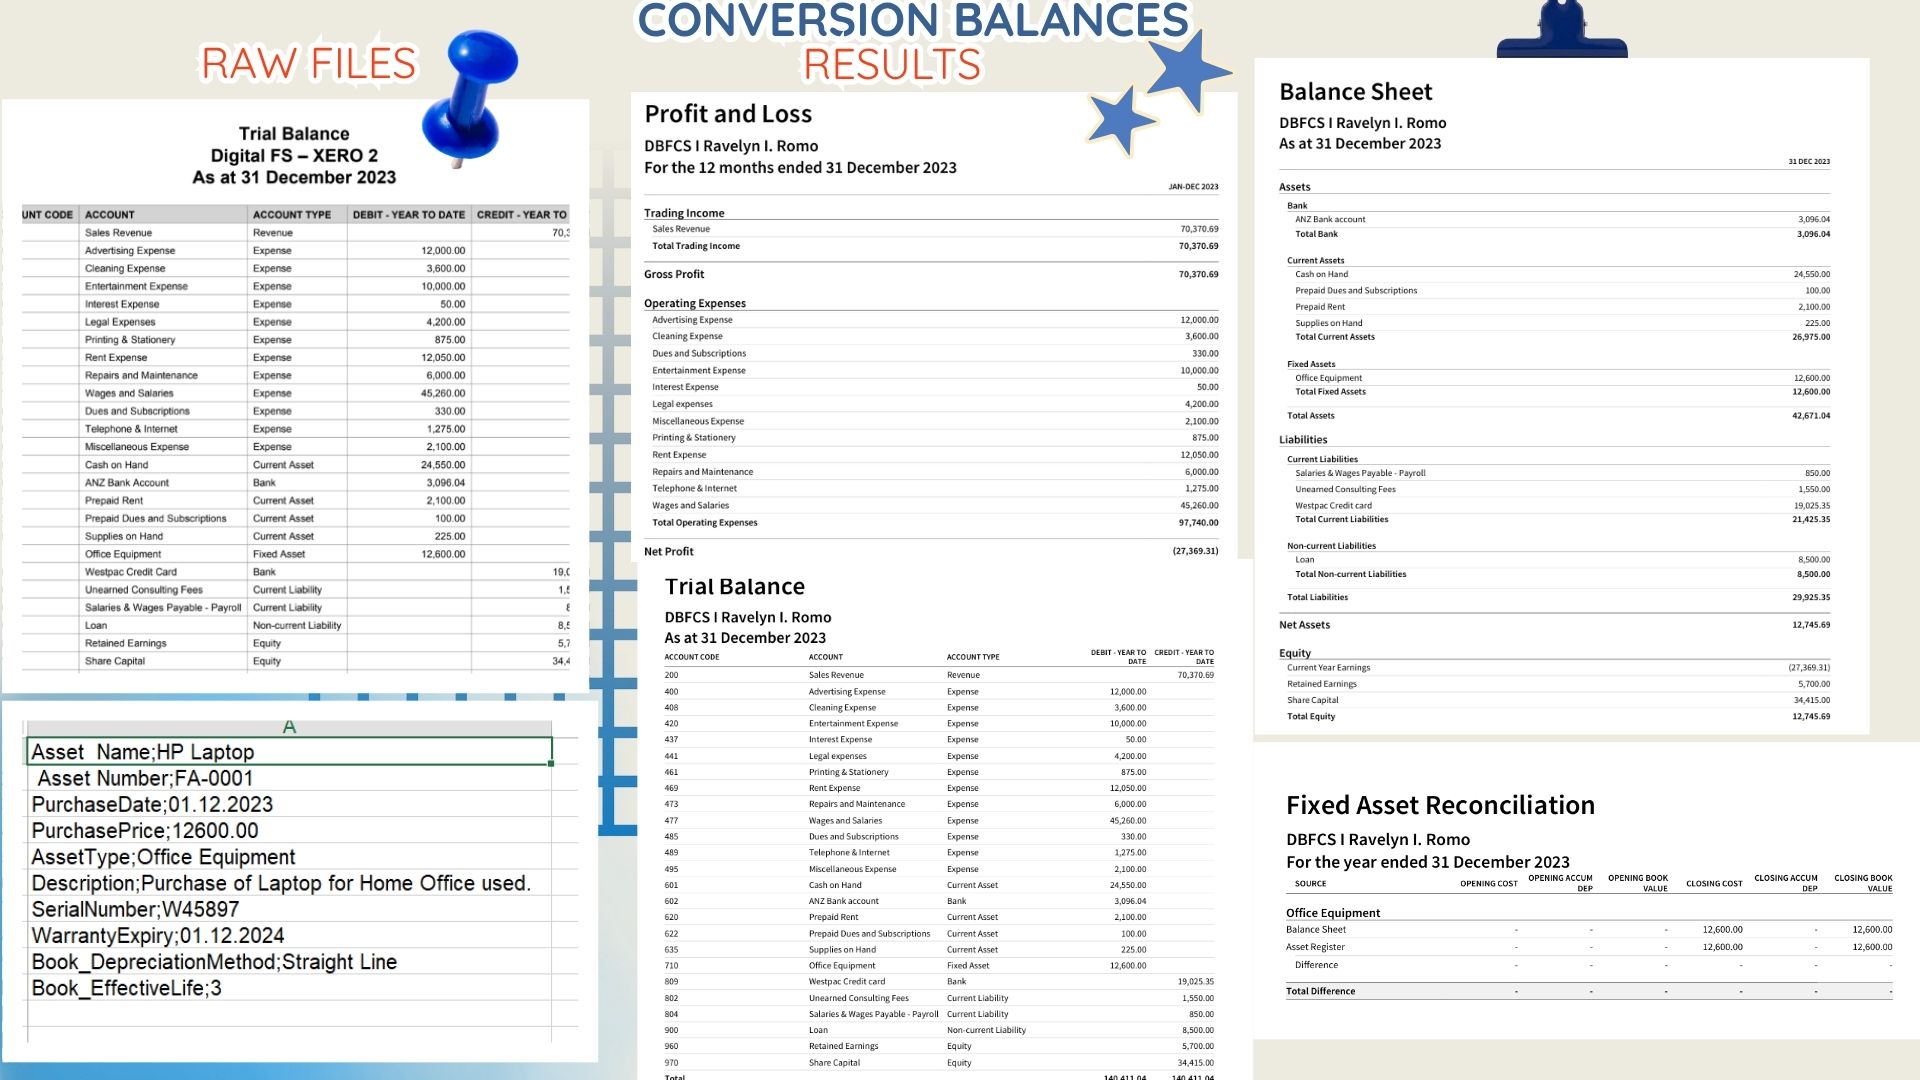Click the 'SerialNumber;W45897' cell

289,909
